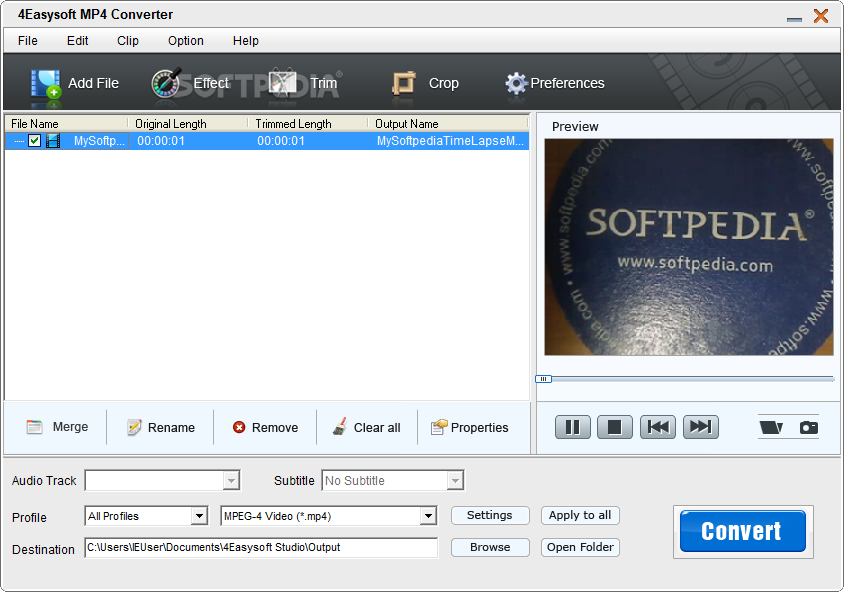The image size is (844, 592).
Task: Expand the MPEG-4 Video format dropdown
Action: [x=428, y=516]
